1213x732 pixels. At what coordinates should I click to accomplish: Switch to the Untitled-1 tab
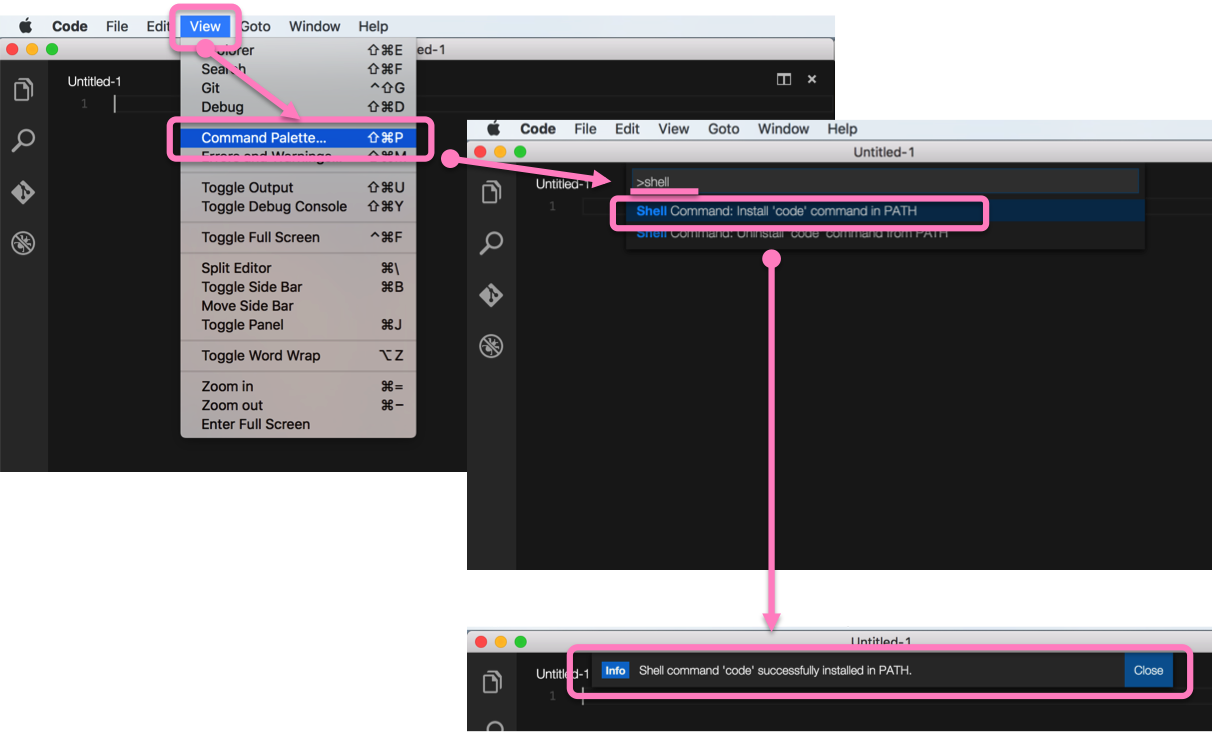94,80
